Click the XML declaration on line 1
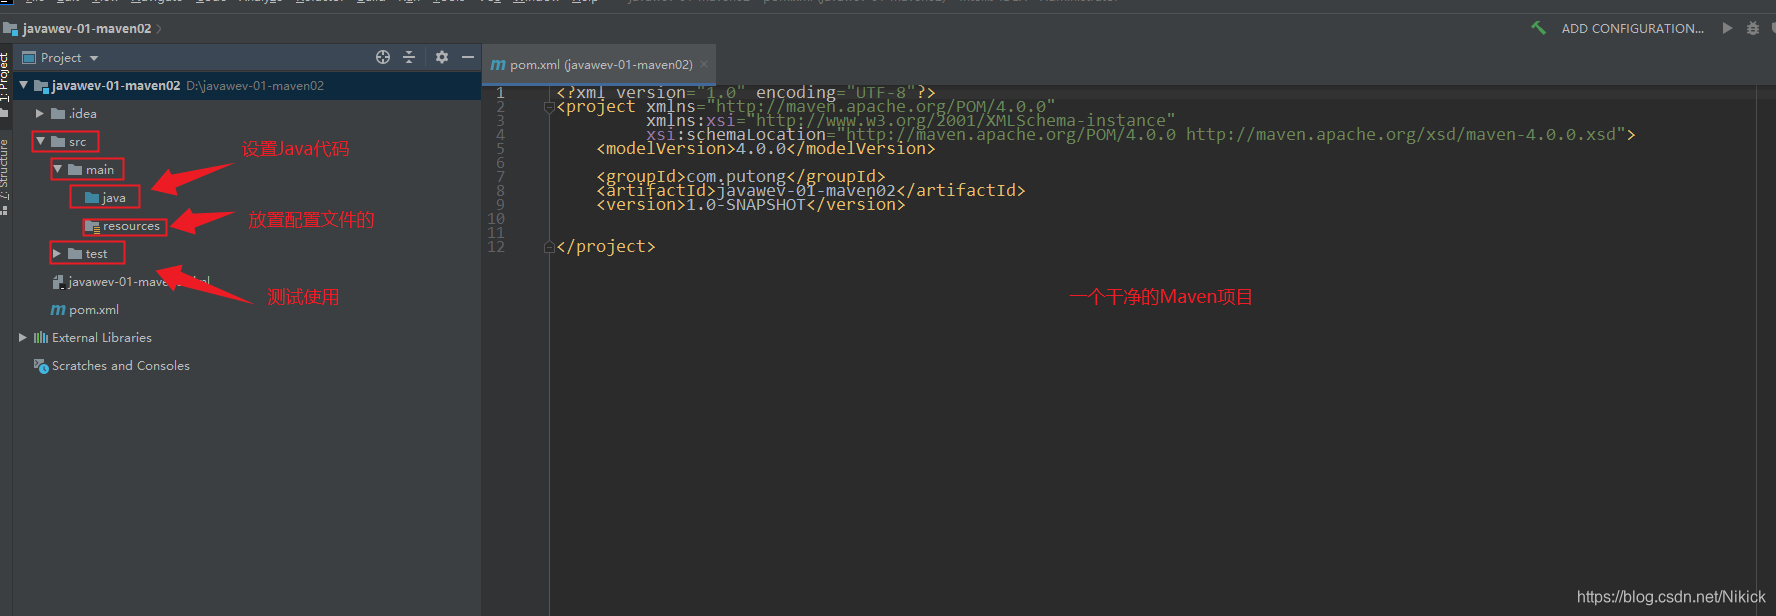This screenshot has height=616, width=1776. click(x=746, y=92)
